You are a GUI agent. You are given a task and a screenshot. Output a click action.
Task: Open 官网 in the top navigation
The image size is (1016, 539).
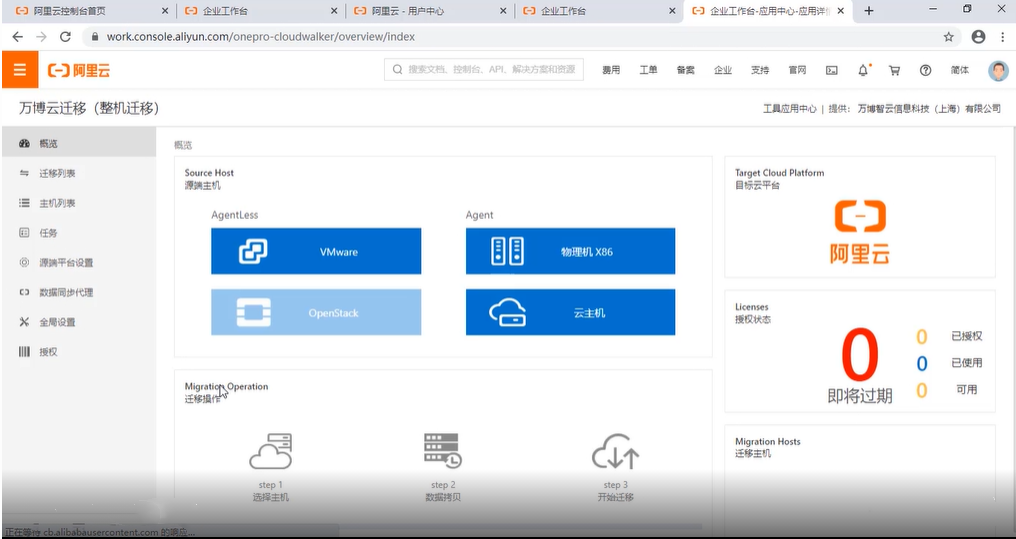pos(797,71)
